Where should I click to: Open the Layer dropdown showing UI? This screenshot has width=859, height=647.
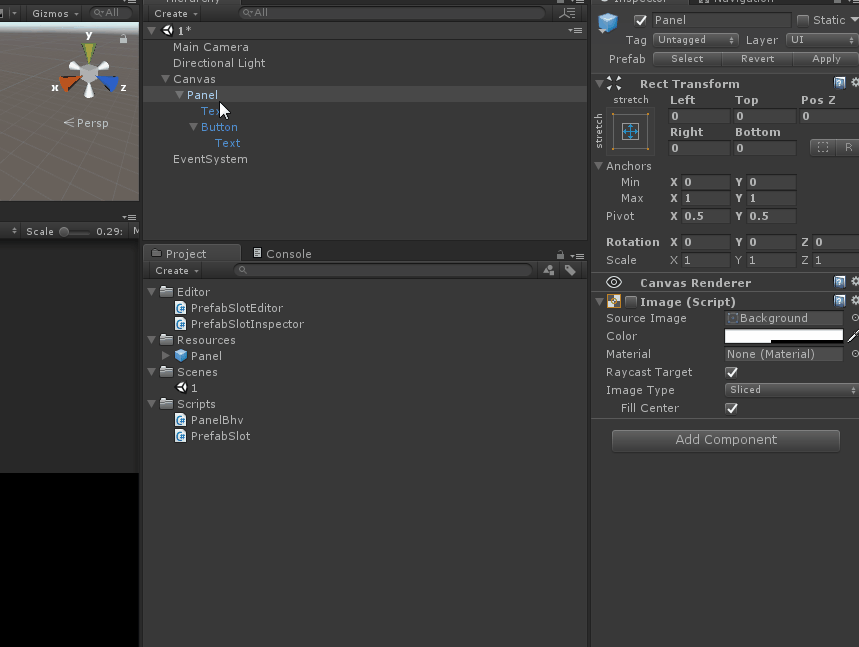click(x=821, y=40)
